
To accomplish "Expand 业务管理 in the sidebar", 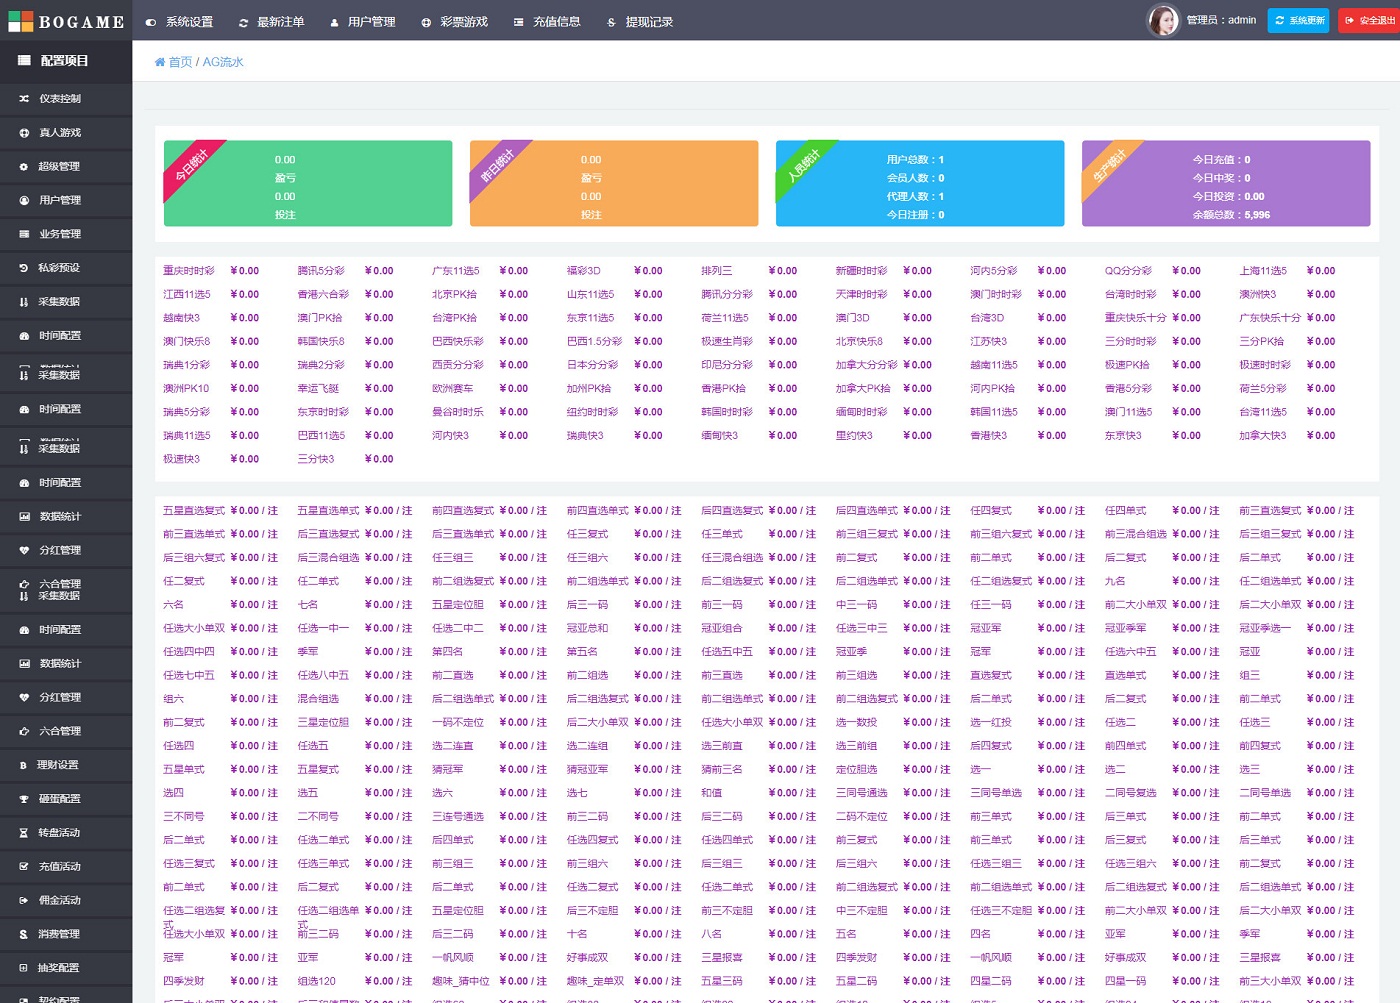I will pyautogui.click(x=60, y=234).
